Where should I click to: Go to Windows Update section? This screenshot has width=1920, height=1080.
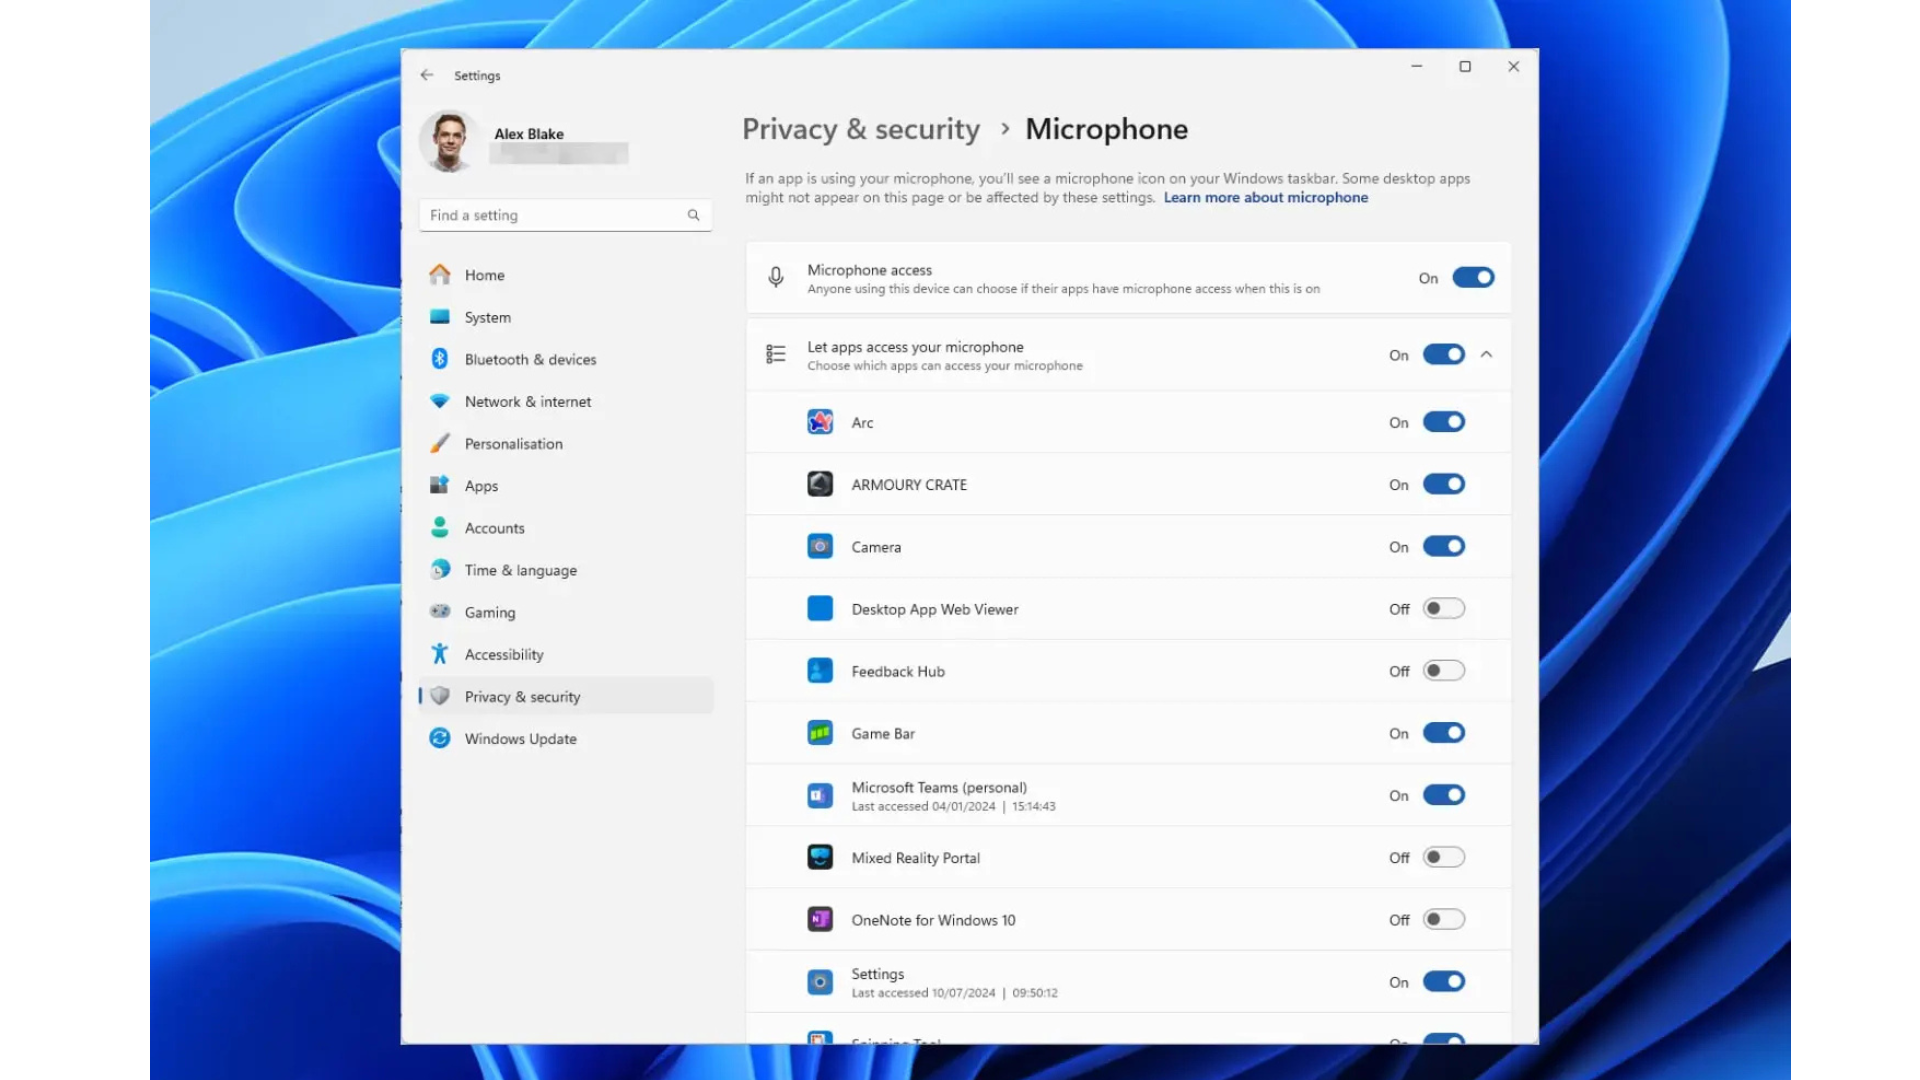point(520,739)
